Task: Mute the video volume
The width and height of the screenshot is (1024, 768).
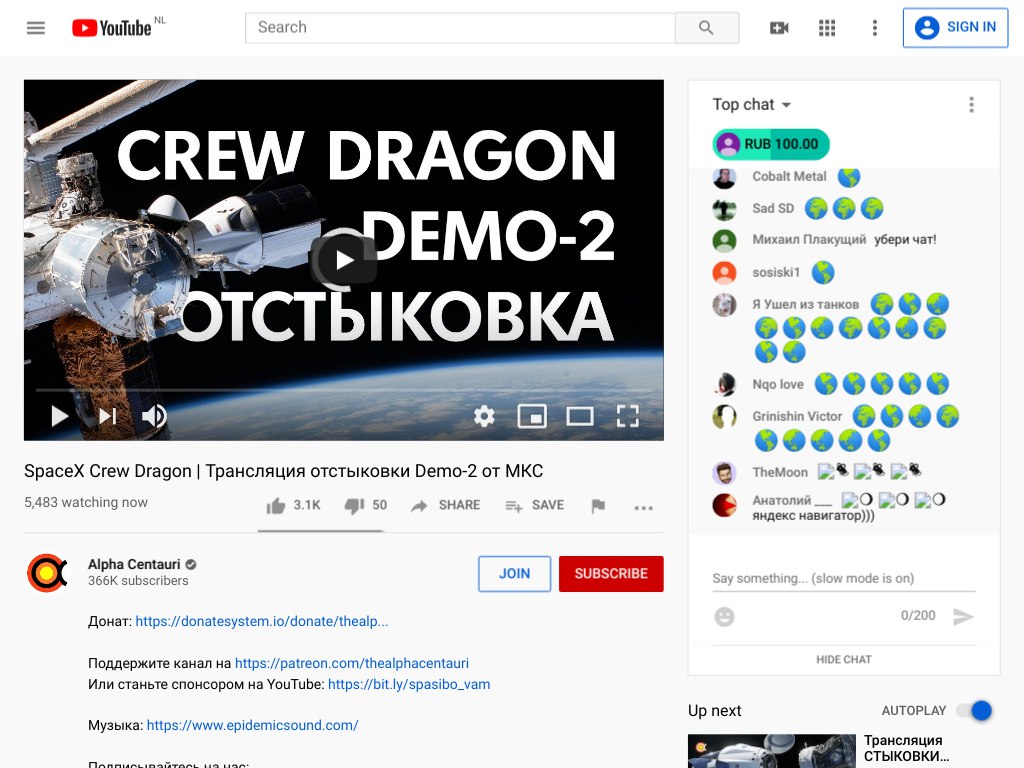Action: (154, 416)
